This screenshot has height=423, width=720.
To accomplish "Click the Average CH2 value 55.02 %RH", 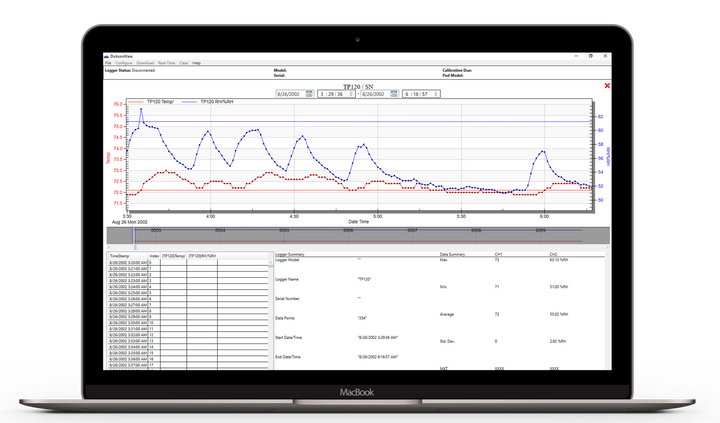I will 558,315.
